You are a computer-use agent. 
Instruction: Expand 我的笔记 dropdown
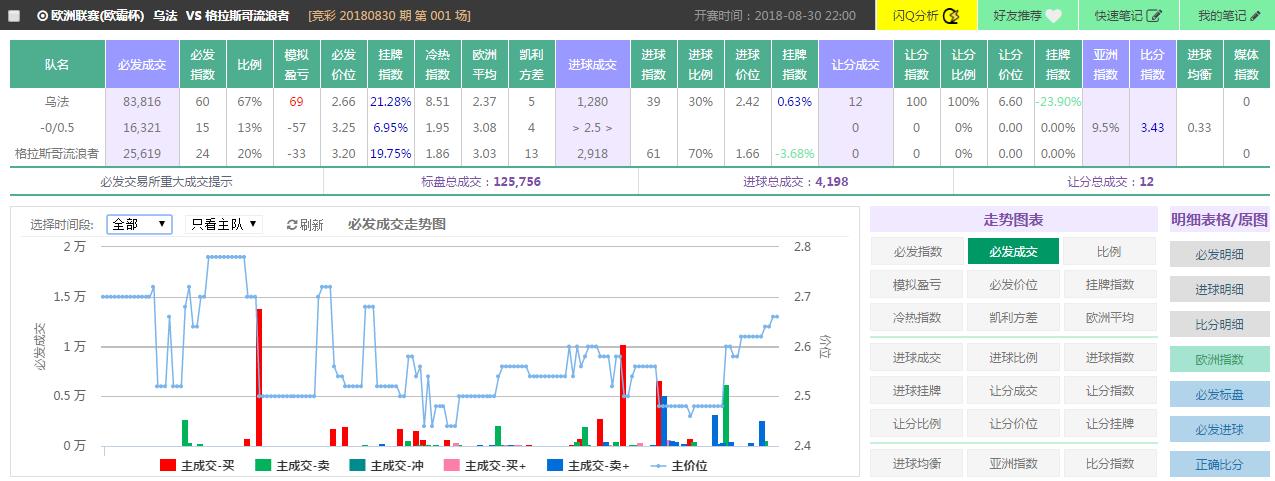click(x=1227, y=15)
